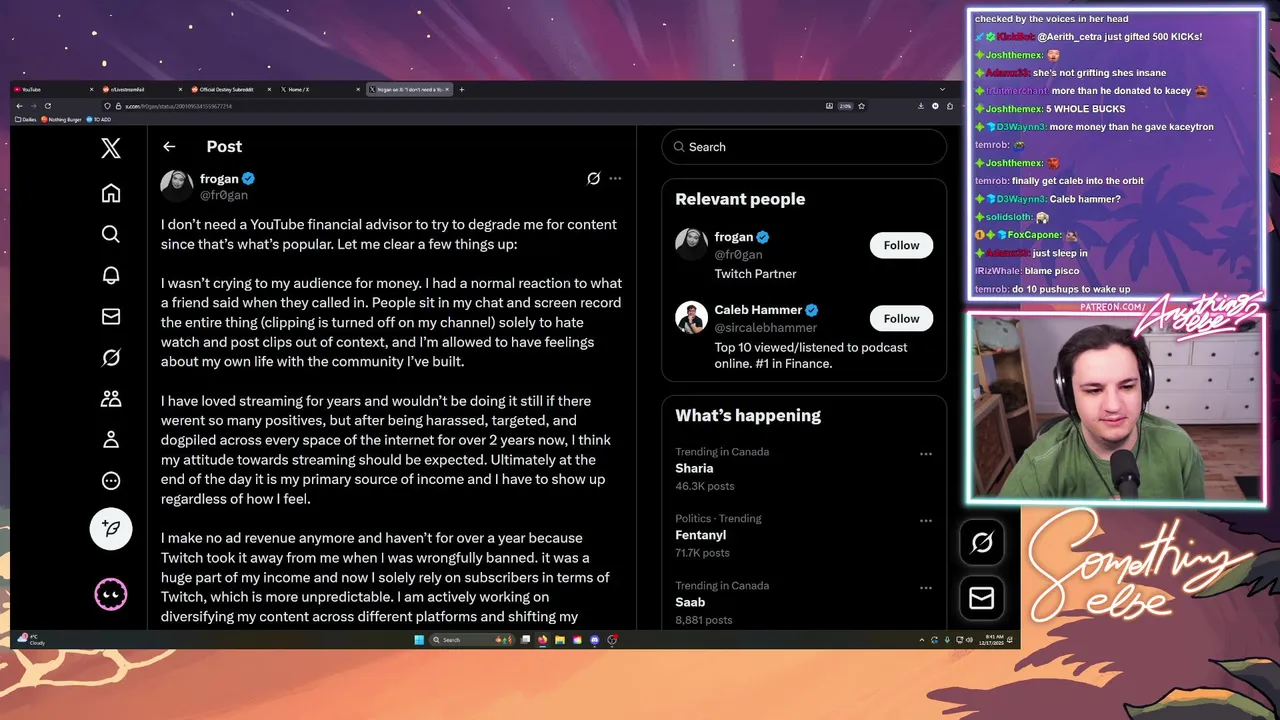The height and width of the screenshot is (720, 1280).
Task: Open floating Messages button at bottom right
Action: [x=982, y=598]
